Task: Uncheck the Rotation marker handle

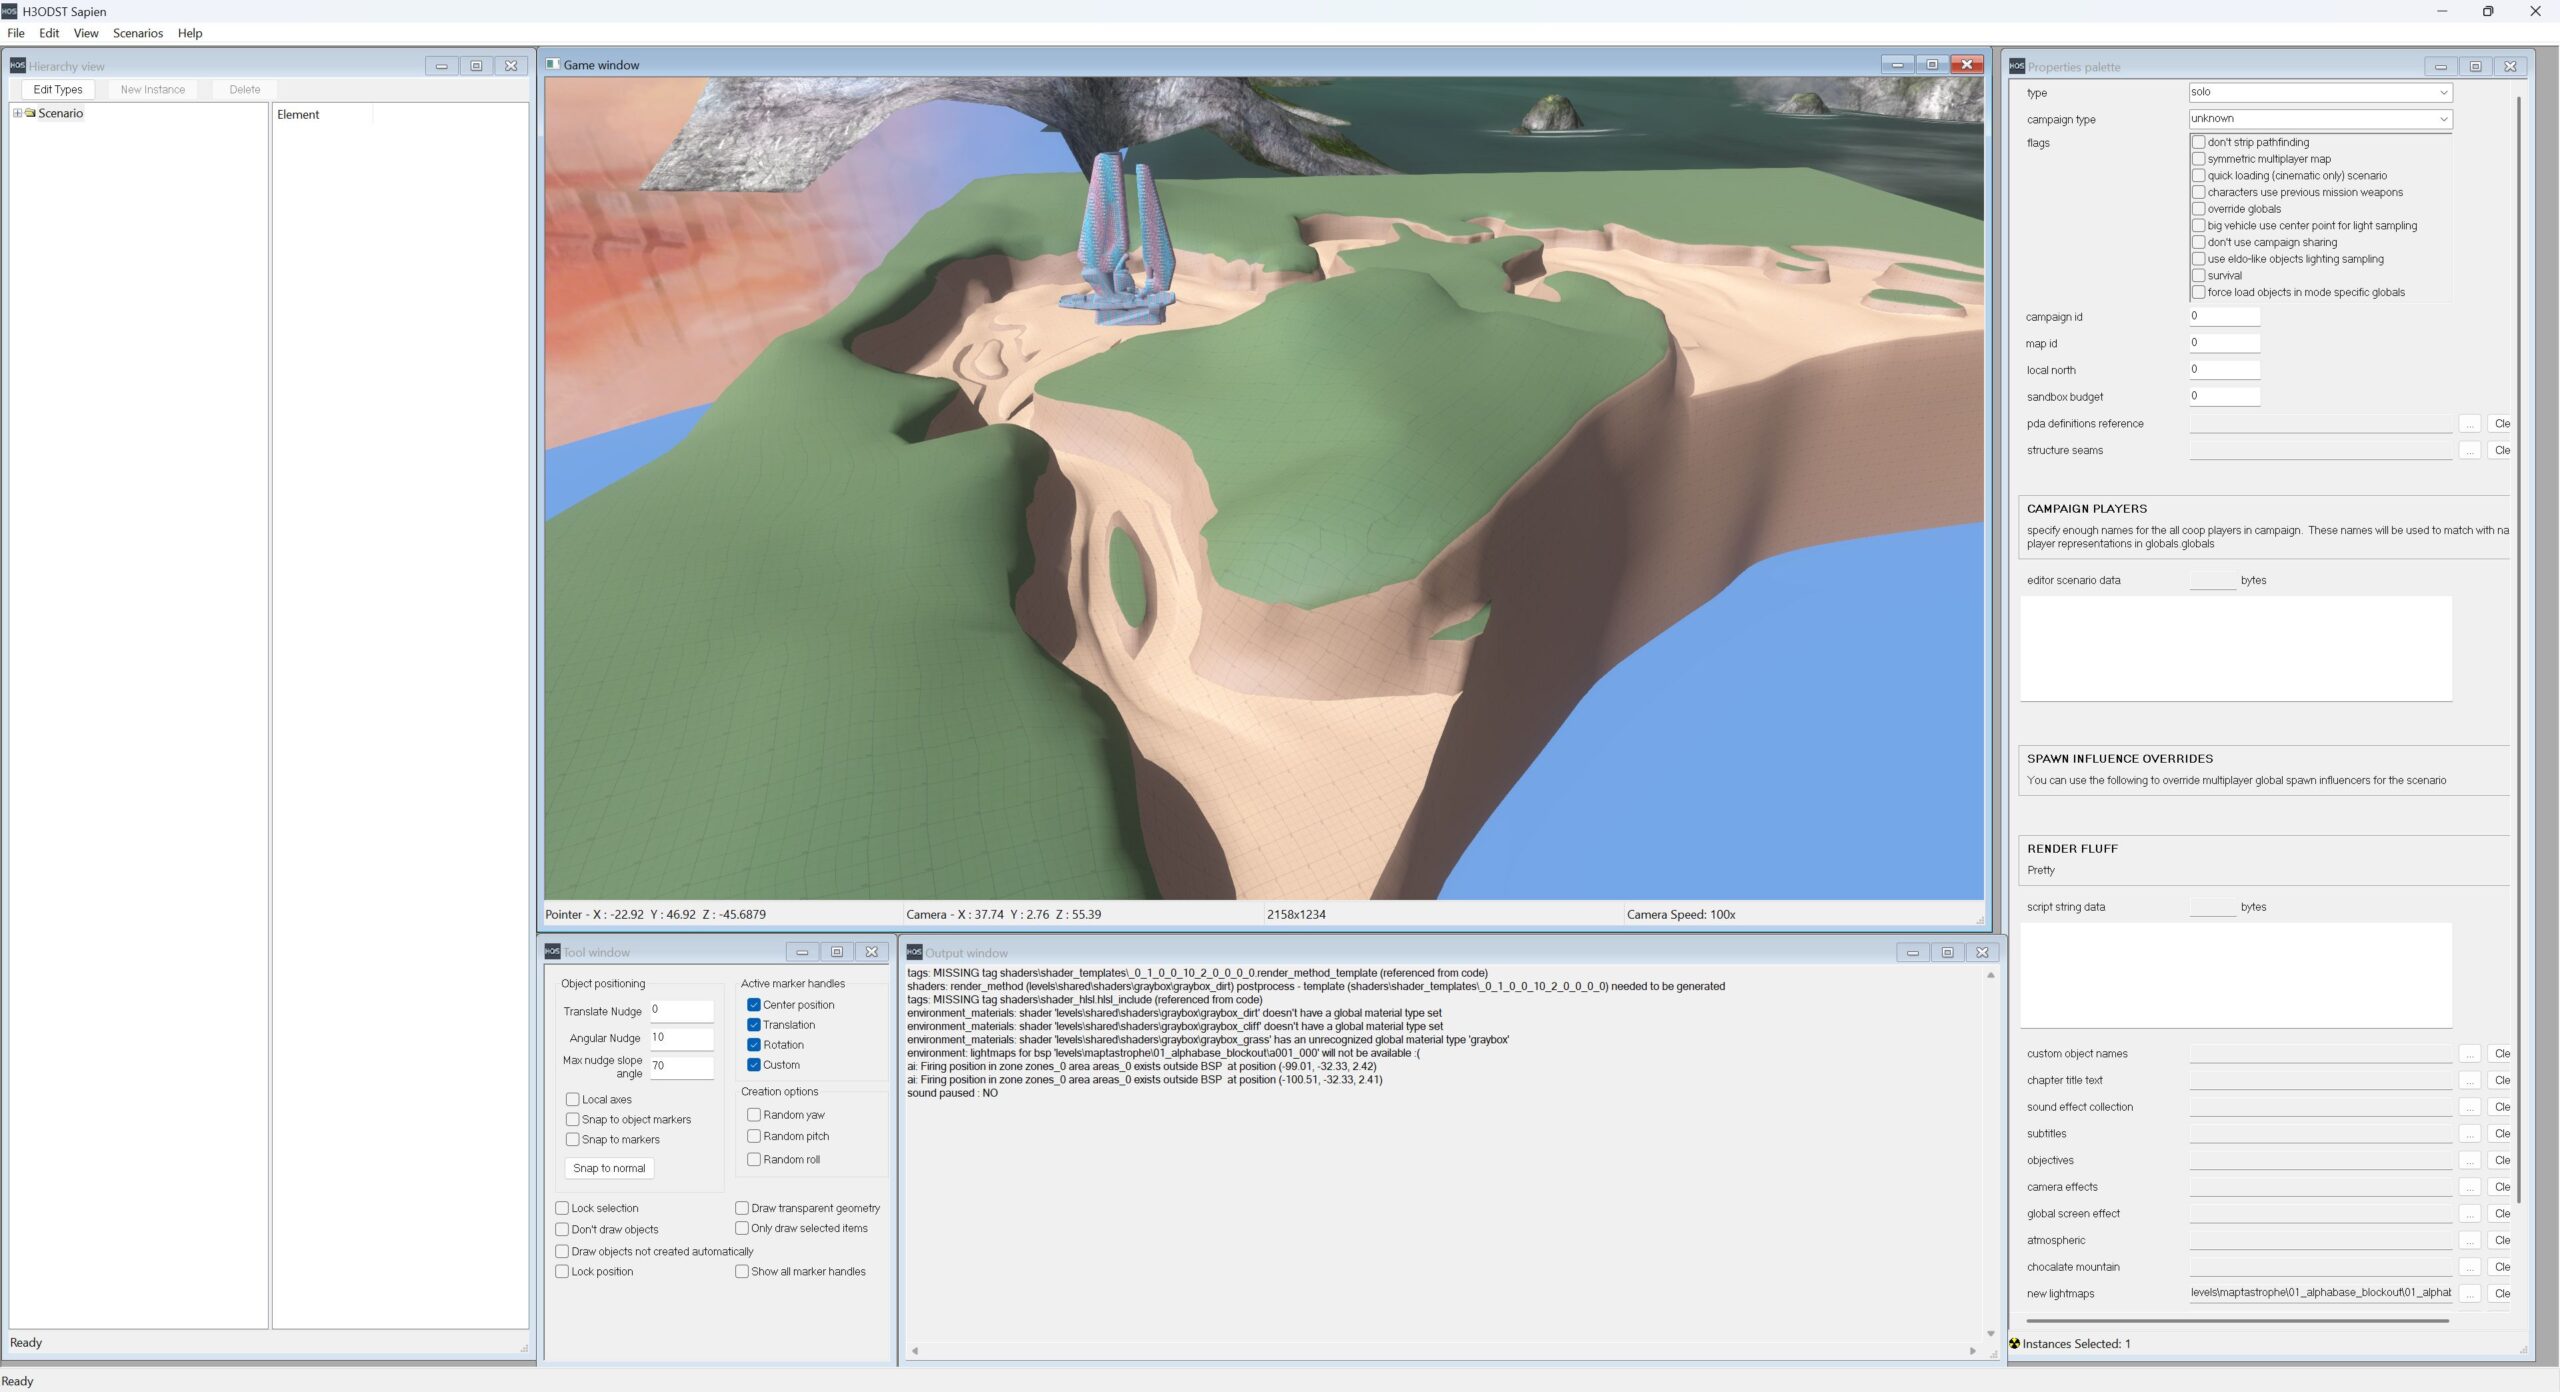Action: [754, 1044]
